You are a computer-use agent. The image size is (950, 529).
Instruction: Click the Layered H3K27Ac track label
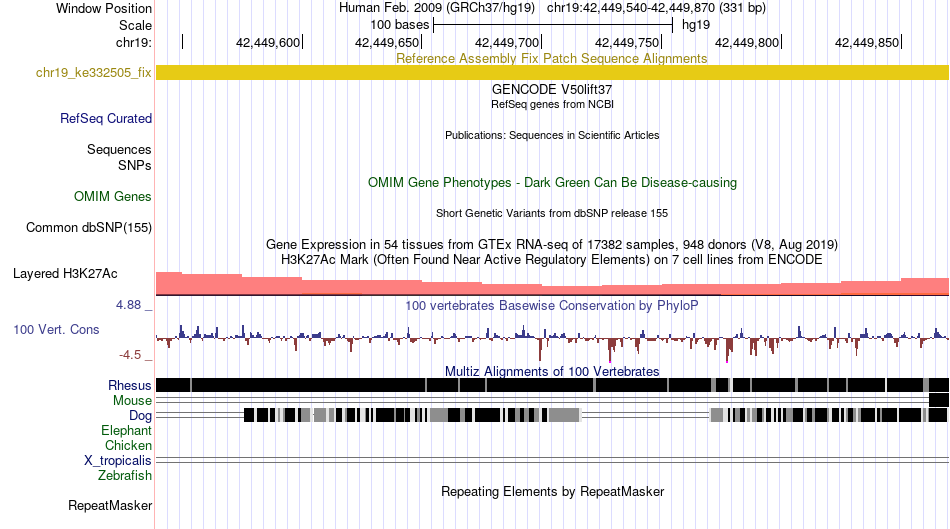[x=65, y=273]
